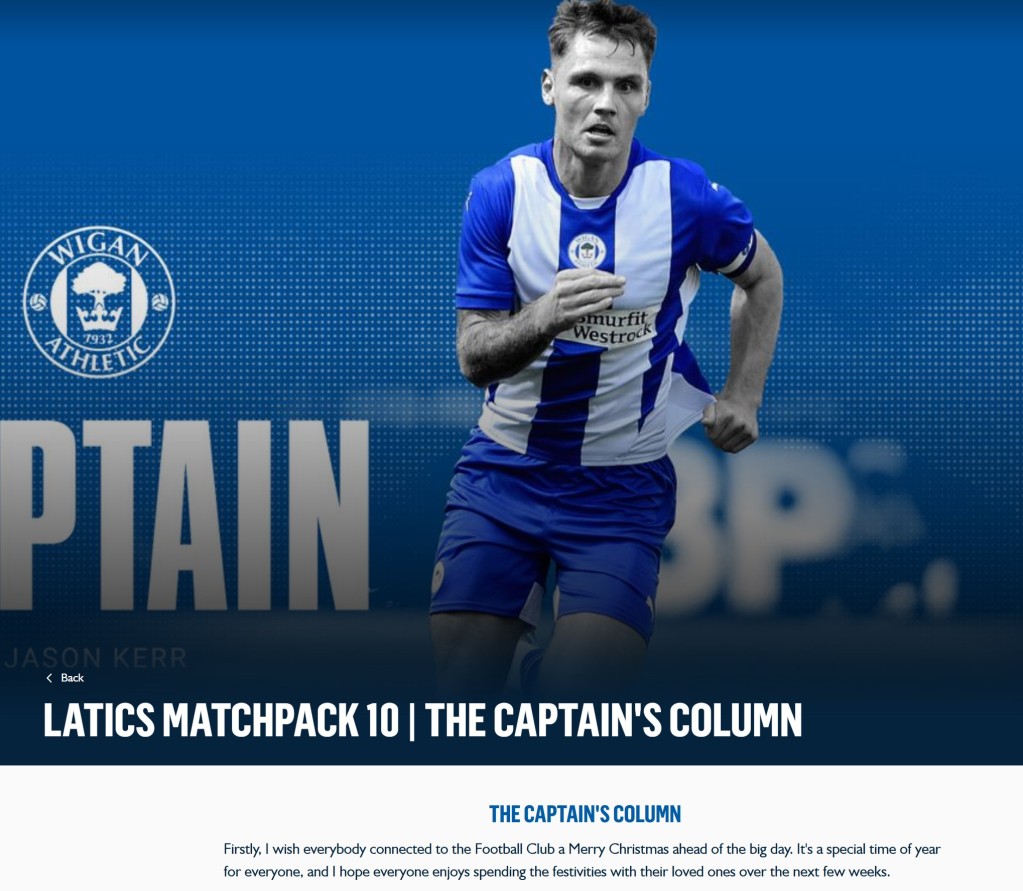Click the Smurfit Westrock sponsor logo
Viewport: 1023px width, 891px height.
point(611,327)
